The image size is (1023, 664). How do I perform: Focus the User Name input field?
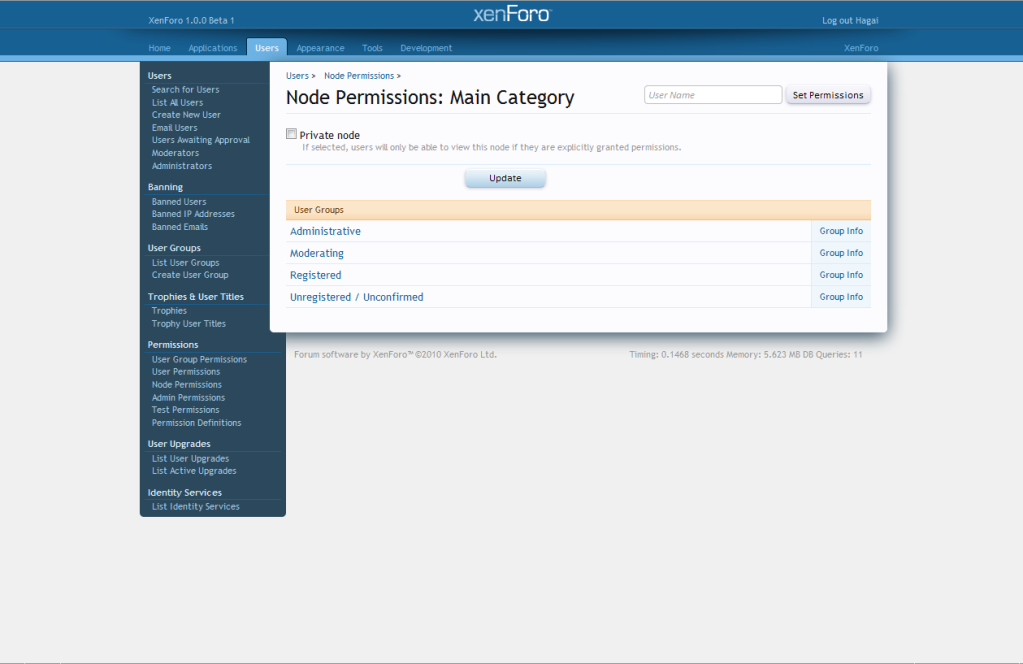(713, 95)
